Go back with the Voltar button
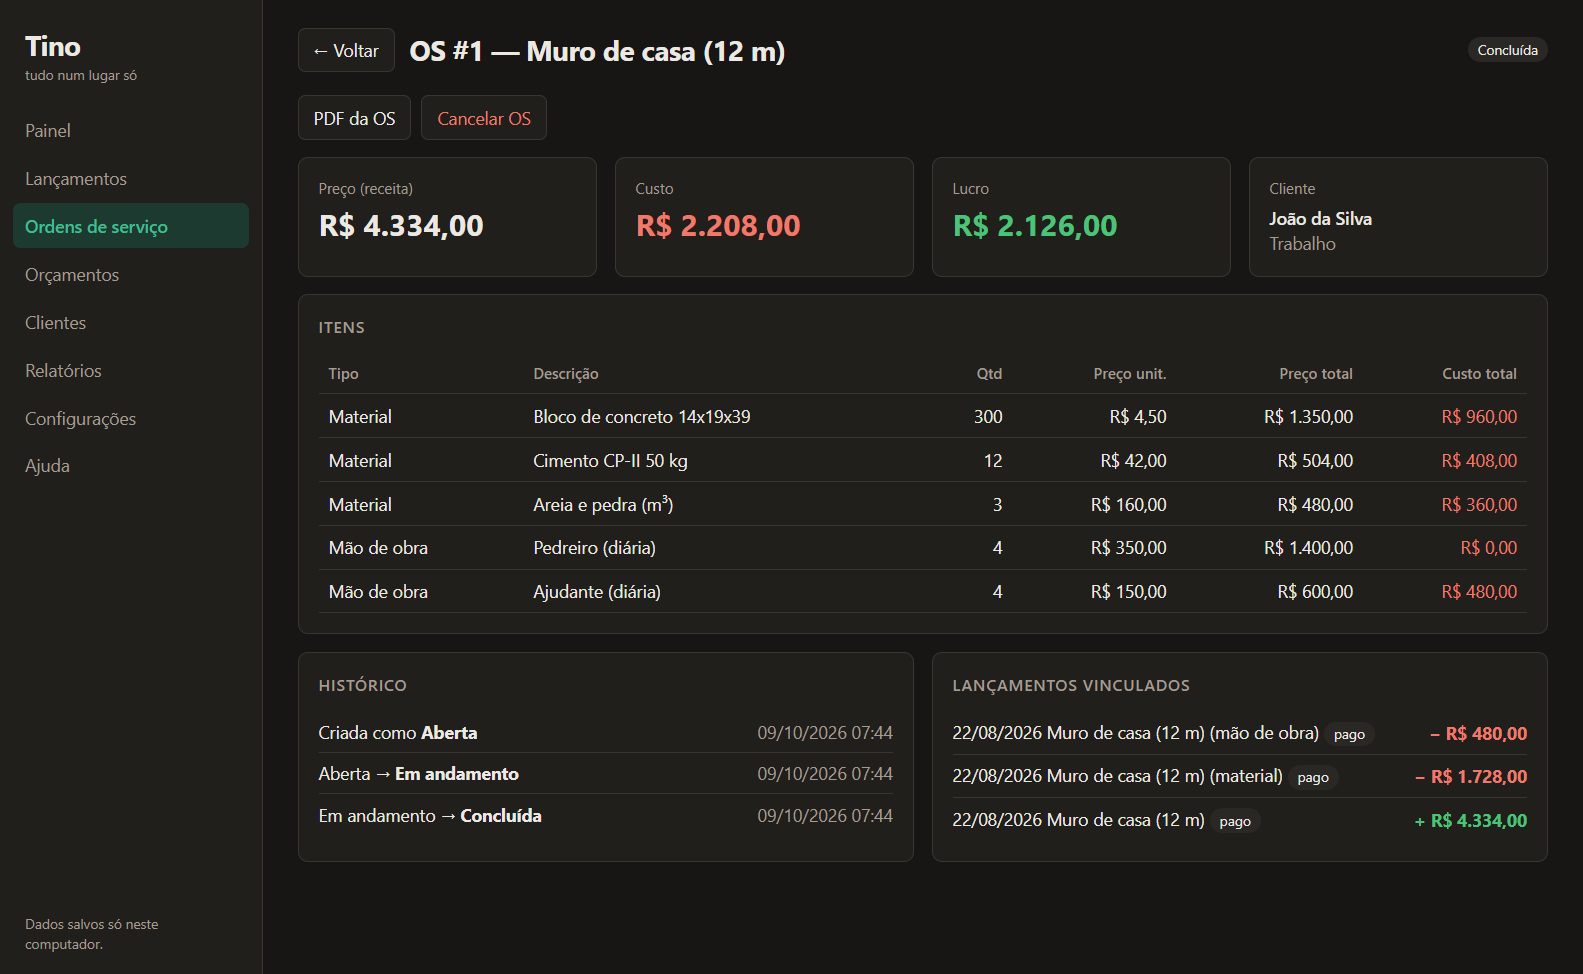 click(346, 50)
